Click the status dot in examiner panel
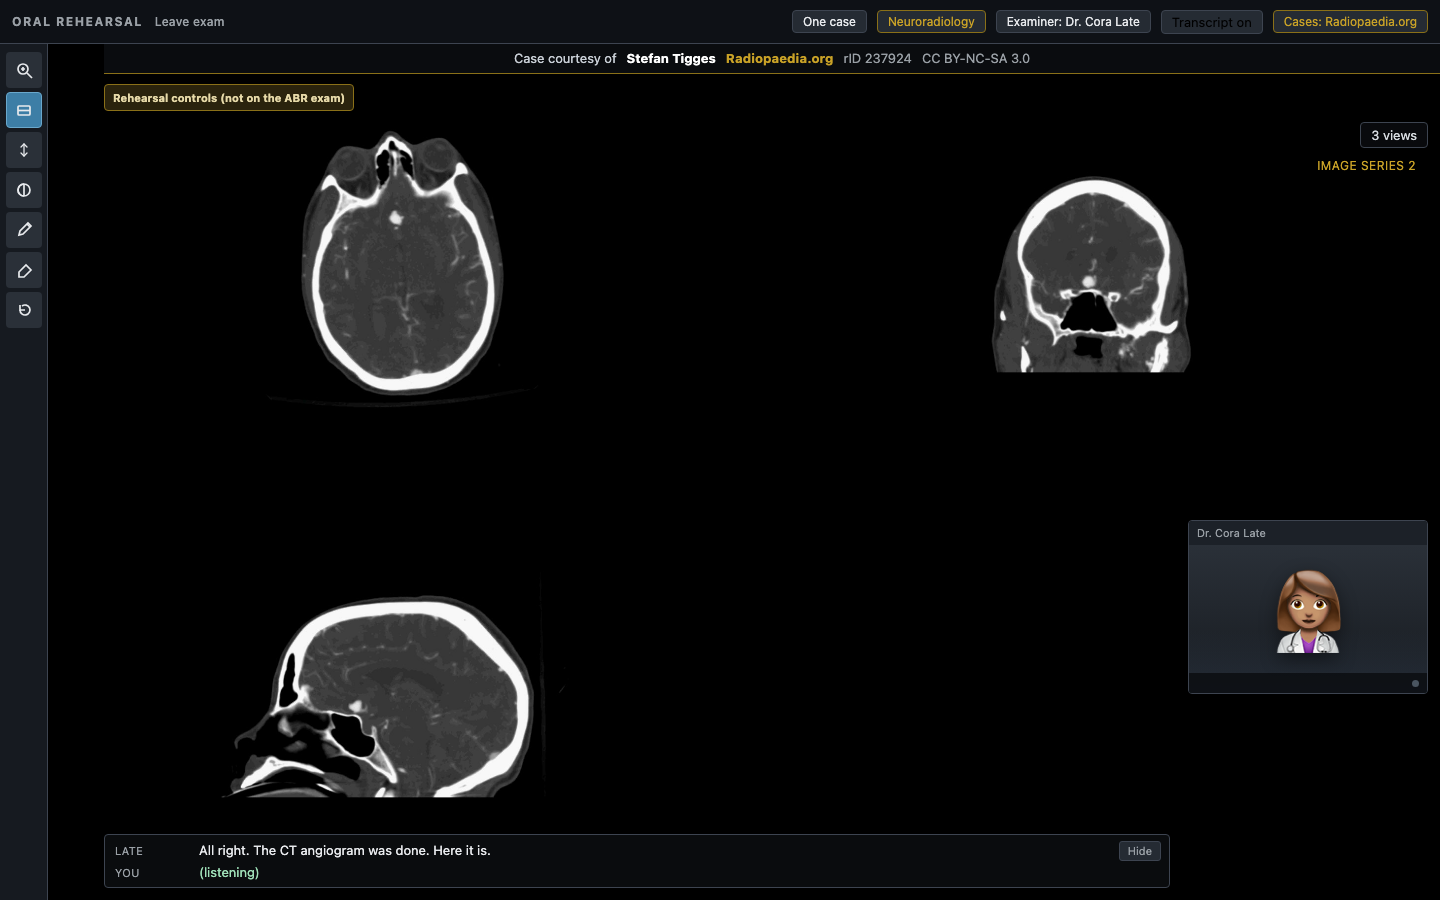The width and height of the screenshot is (1440, 900). point(1415,684)
